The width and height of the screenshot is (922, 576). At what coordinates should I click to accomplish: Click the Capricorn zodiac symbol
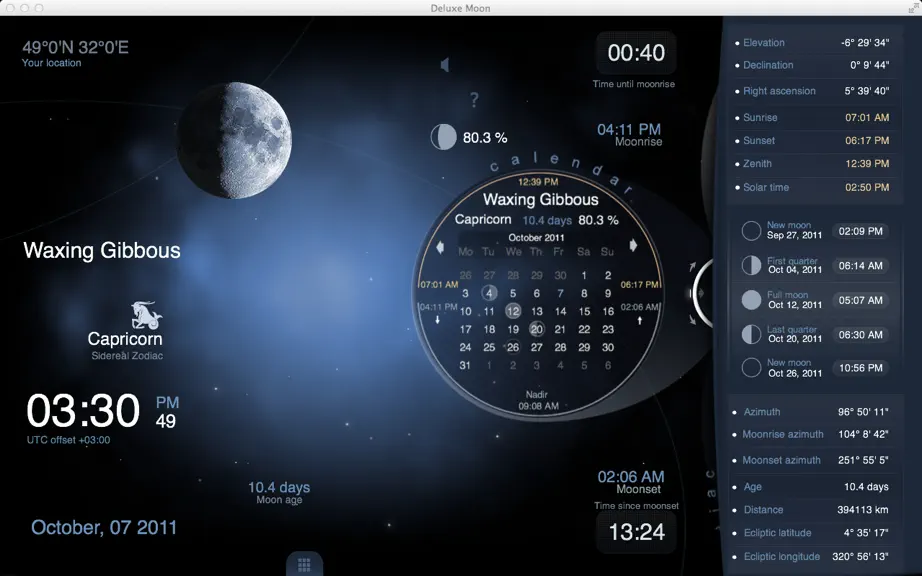tap(146, 316)
